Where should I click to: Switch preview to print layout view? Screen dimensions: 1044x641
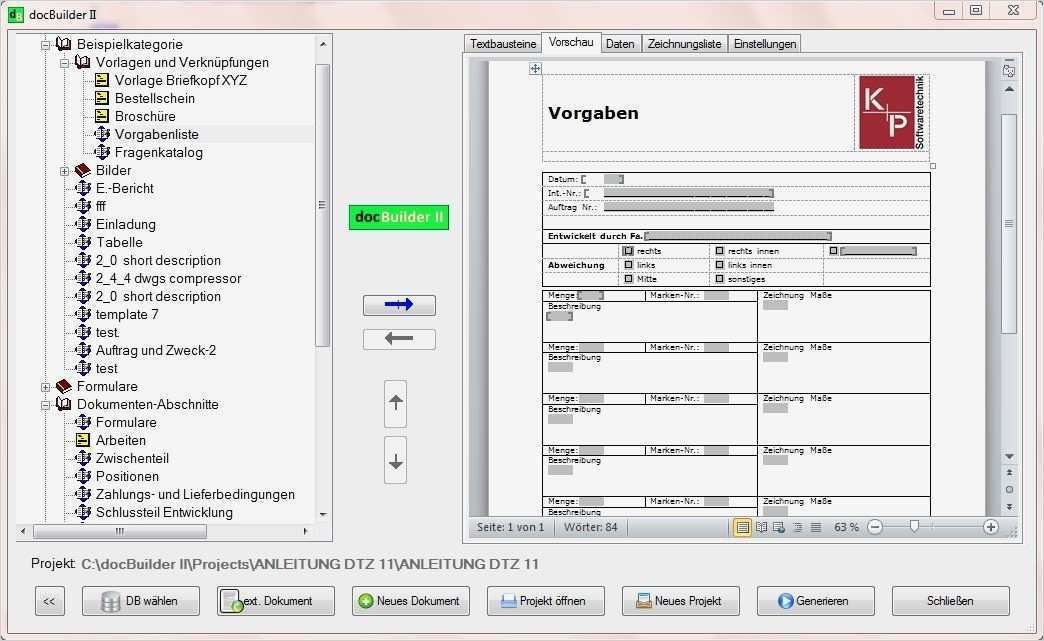742,527
